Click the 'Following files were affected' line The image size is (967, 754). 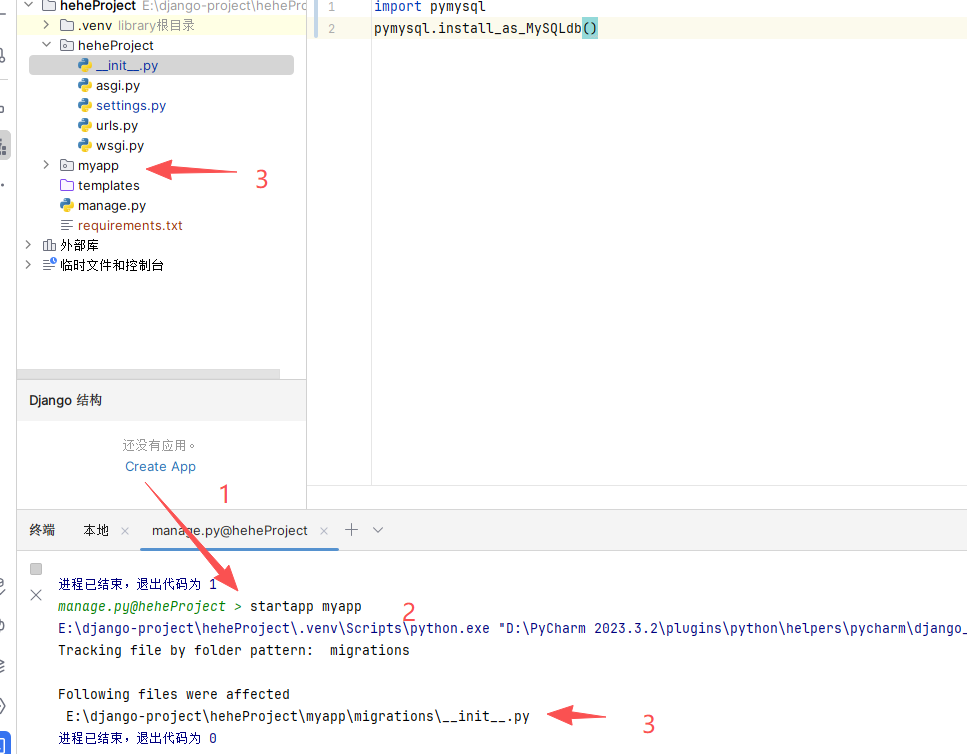click(x=174, y=694)
